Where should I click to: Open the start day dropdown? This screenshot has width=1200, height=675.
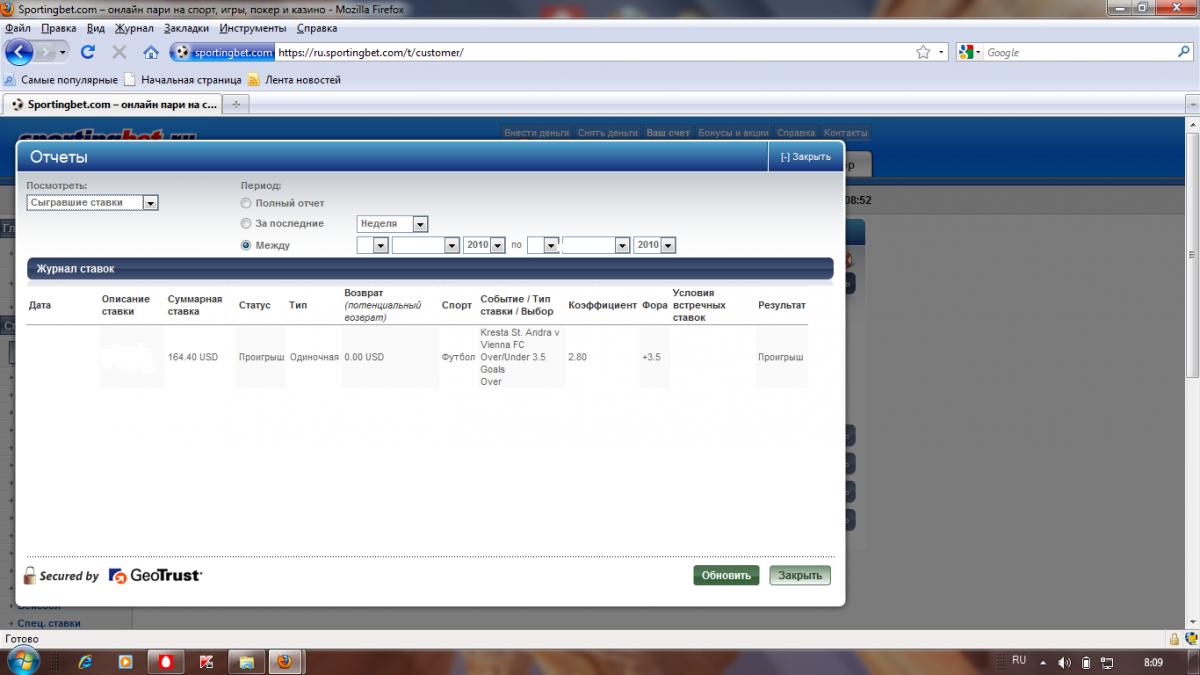372,245
